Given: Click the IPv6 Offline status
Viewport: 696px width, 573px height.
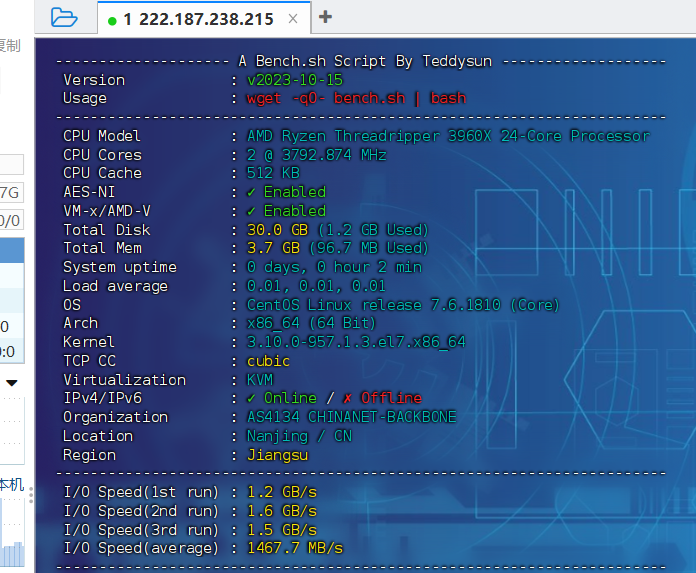Looking at the screenshot, I should click(383, 398).
